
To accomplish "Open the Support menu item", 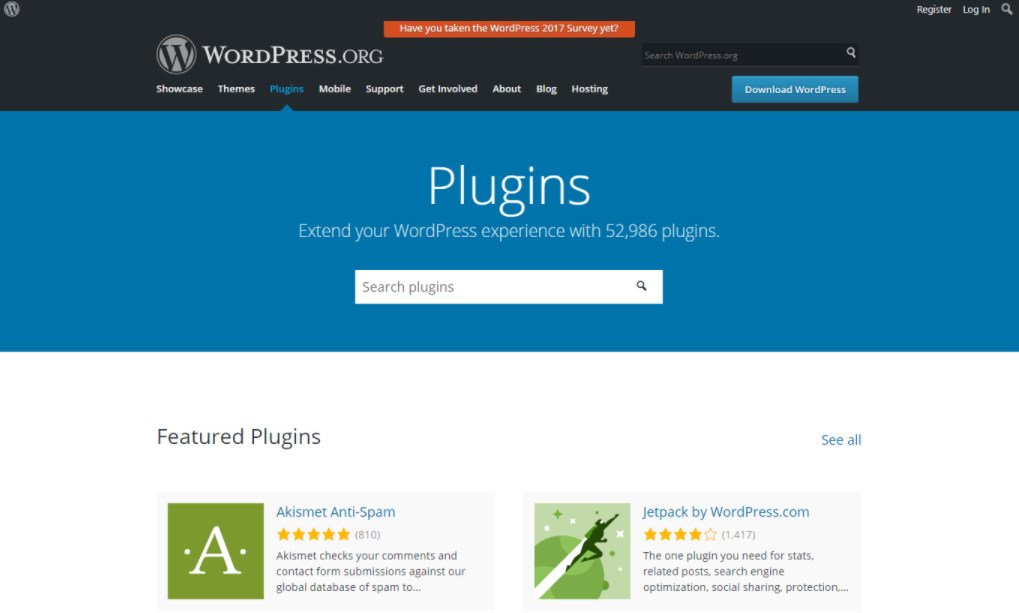I will [385, 89].
